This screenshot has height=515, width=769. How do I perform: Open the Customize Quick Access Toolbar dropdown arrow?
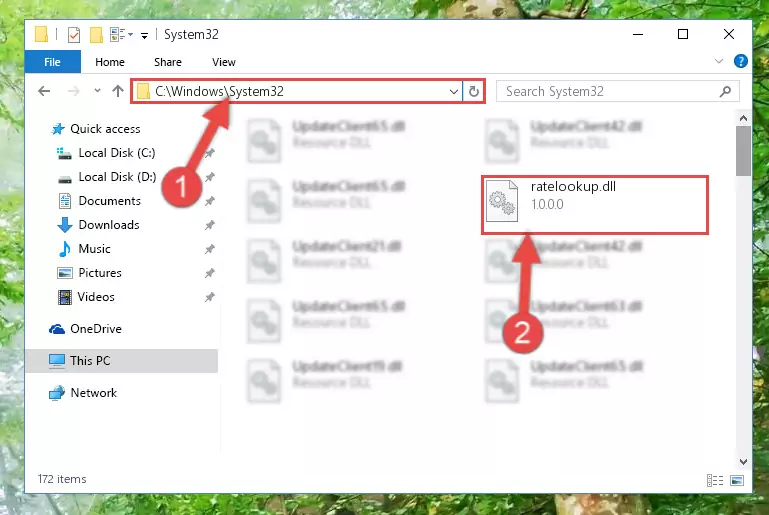click(x=144, y=35)
